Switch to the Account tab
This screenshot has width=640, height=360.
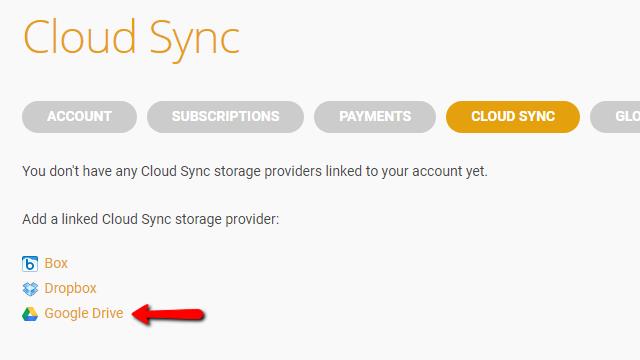[x=79, y=117]
